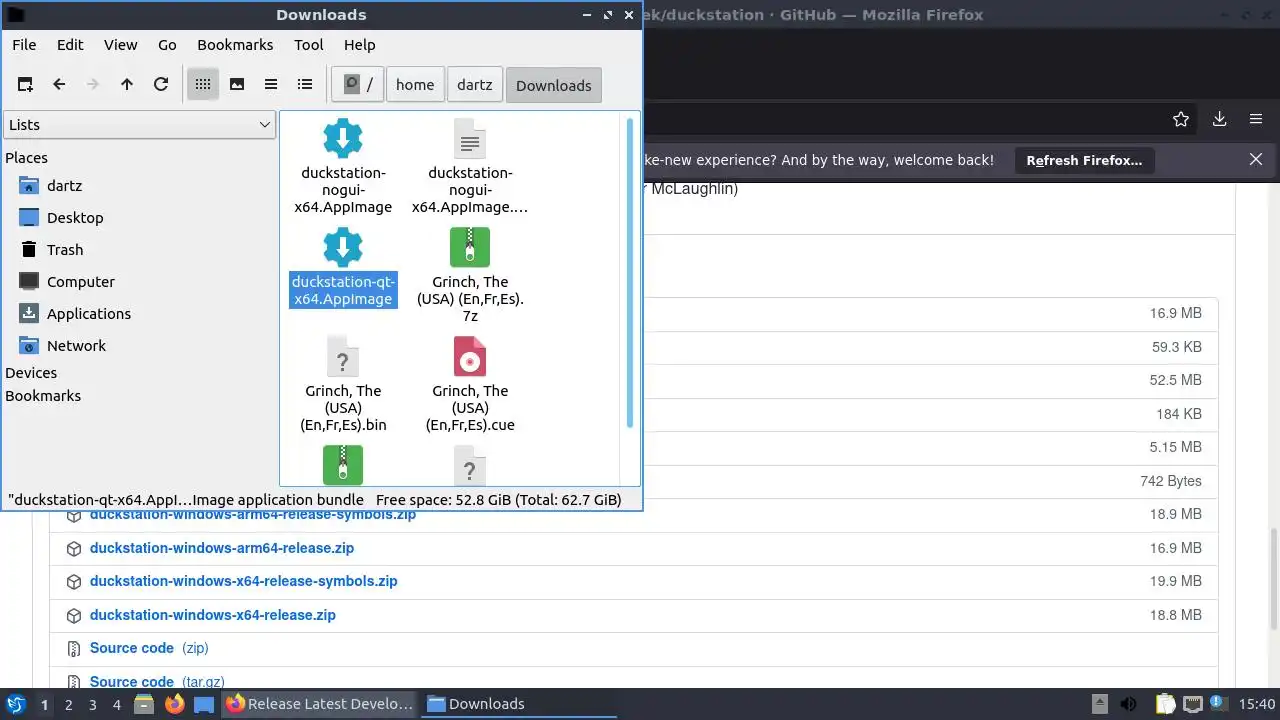Open the network tray icon
This screenshot has width=1280, height=720.
coord(1192,704)
